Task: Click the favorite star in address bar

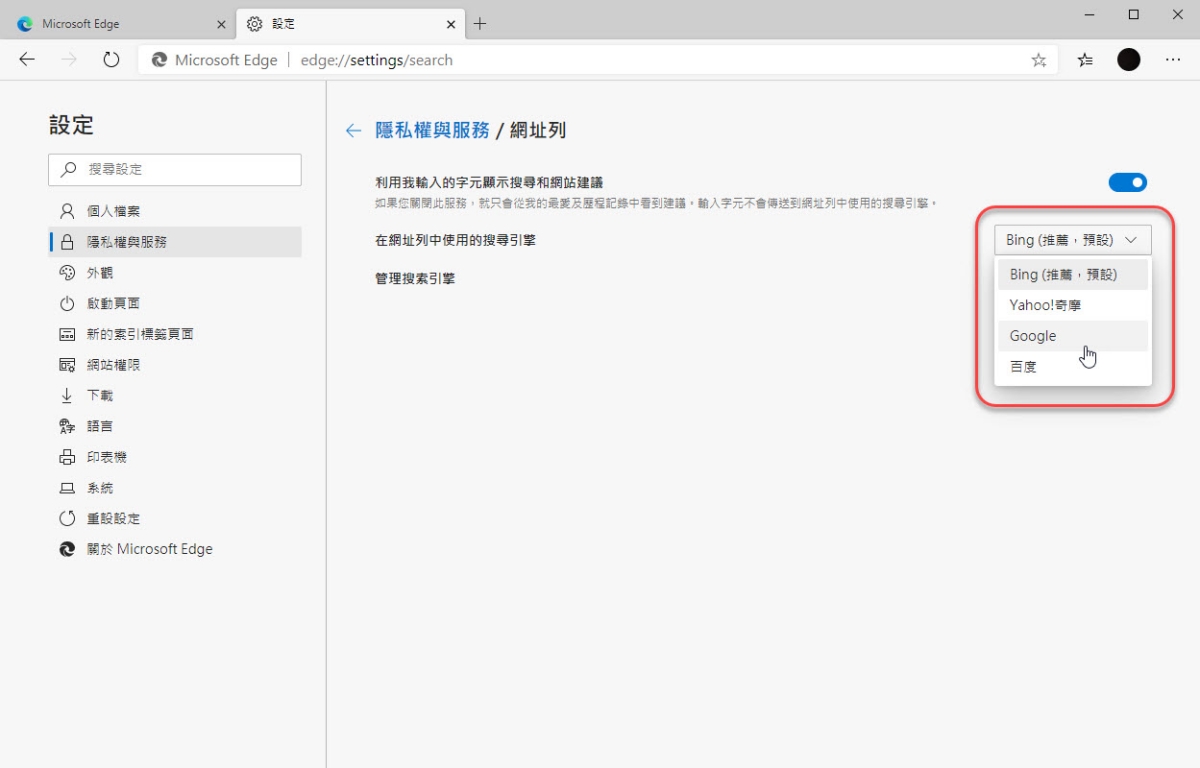Action: 1039,60
